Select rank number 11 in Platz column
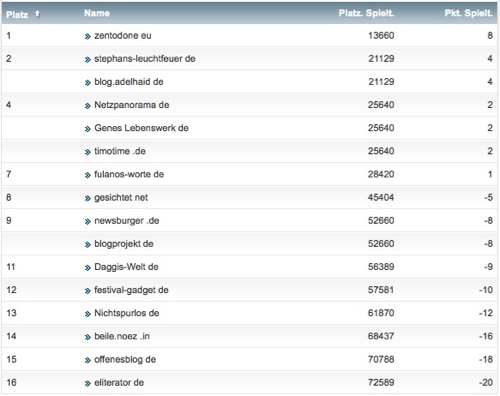The image size is (500, 396). [11, 267]
